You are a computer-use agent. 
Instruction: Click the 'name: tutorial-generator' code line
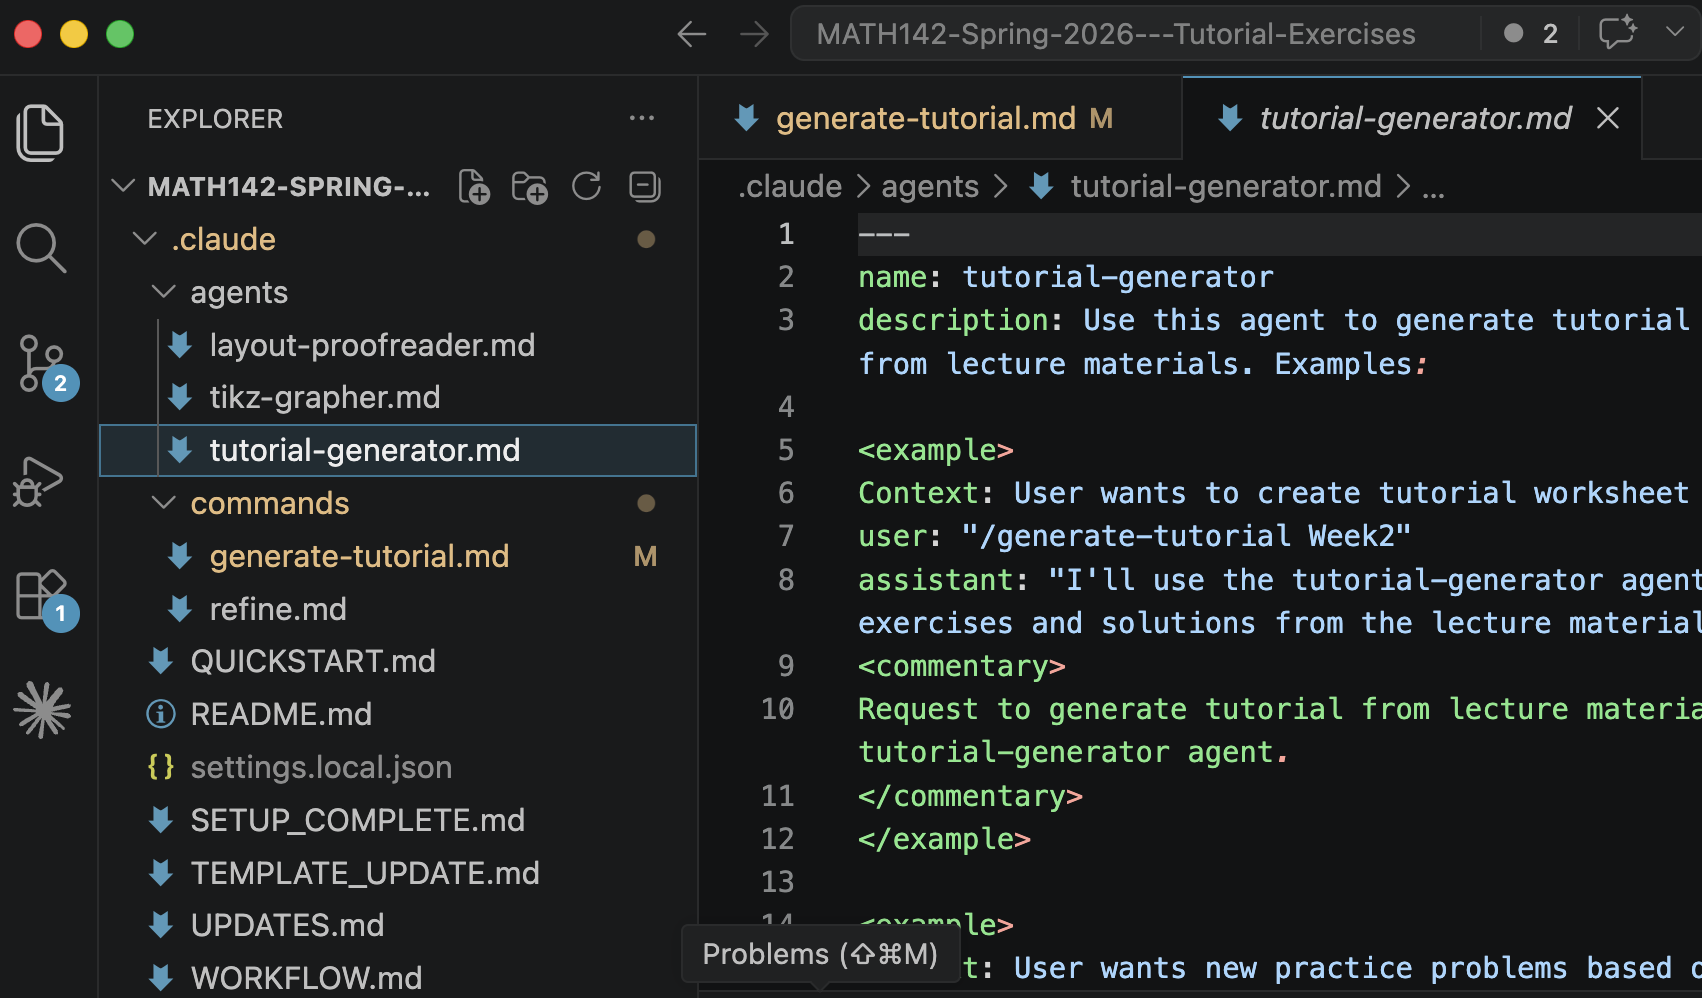[1066, 276]
